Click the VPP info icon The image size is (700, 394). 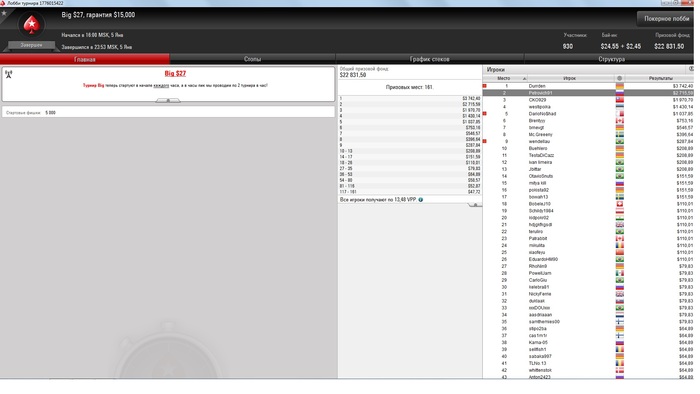[x=421, y=200]
